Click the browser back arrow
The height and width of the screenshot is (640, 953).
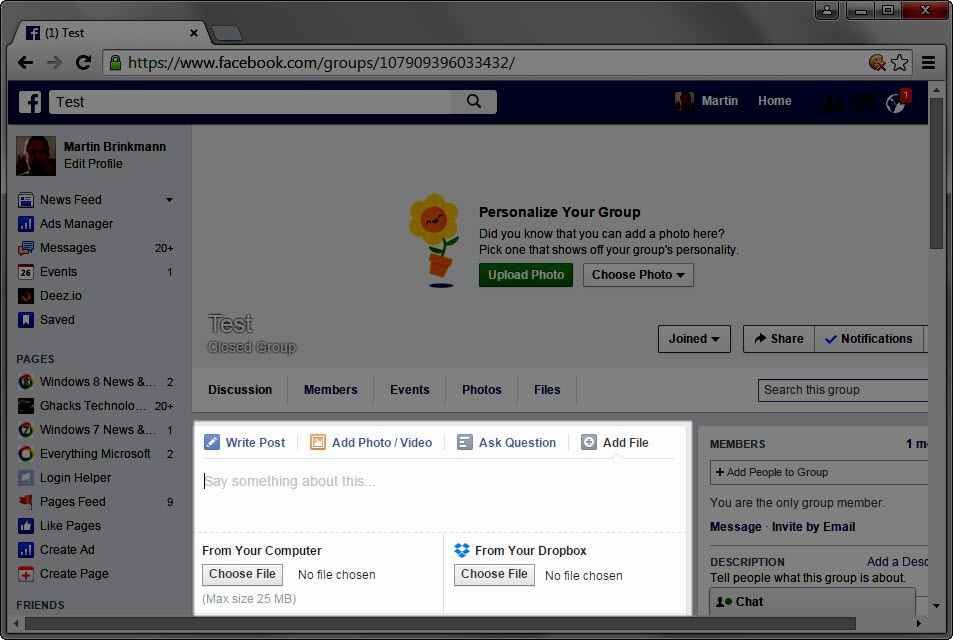(x=26, y=63)
